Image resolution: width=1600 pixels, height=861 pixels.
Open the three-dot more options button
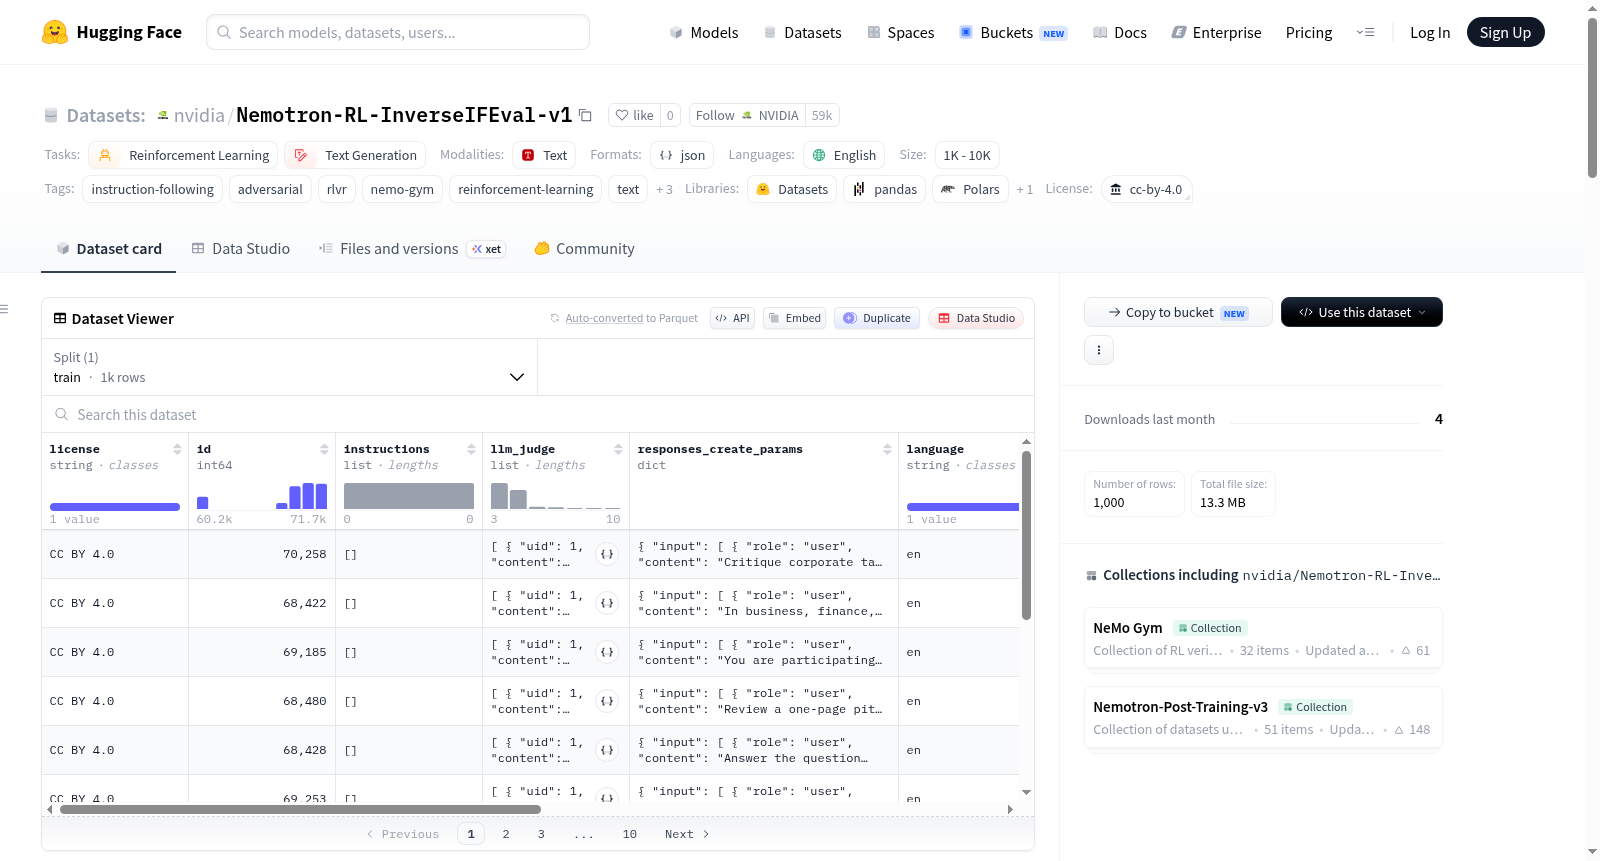pos(1099,350)
